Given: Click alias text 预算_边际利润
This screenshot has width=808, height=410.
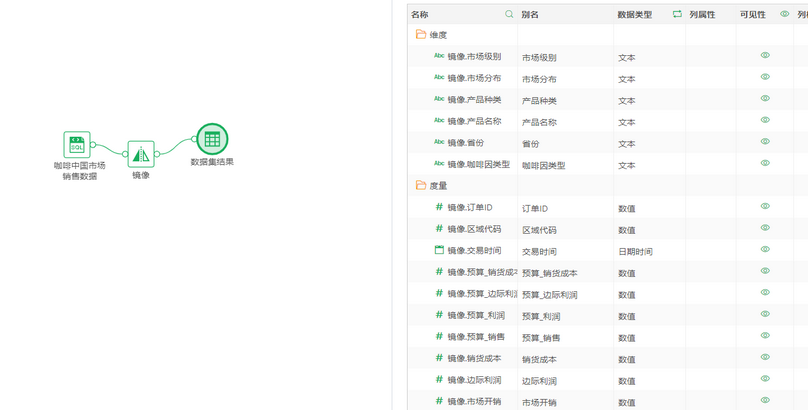Looking at the screenshot, I should (549, 295).
